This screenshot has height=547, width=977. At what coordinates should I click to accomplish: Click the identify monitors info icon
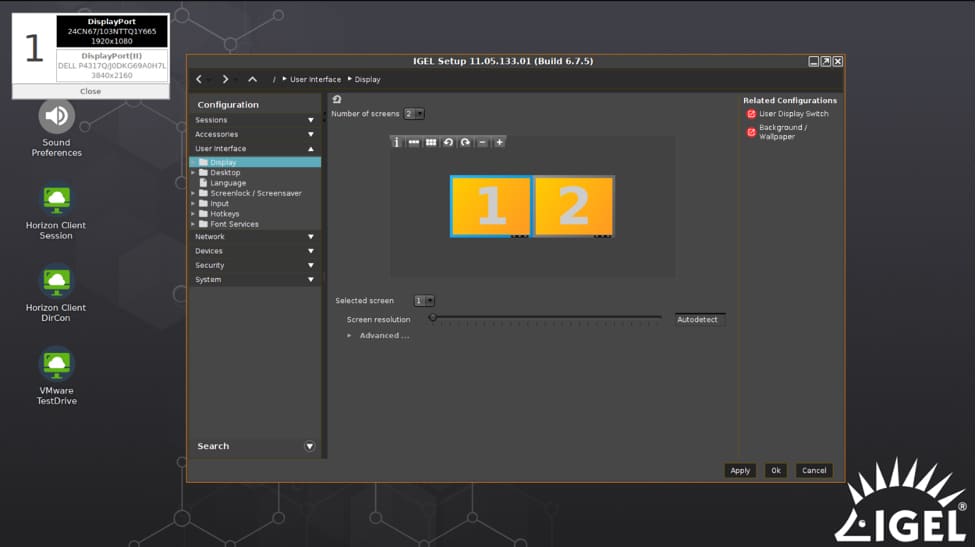pos(396,143)
